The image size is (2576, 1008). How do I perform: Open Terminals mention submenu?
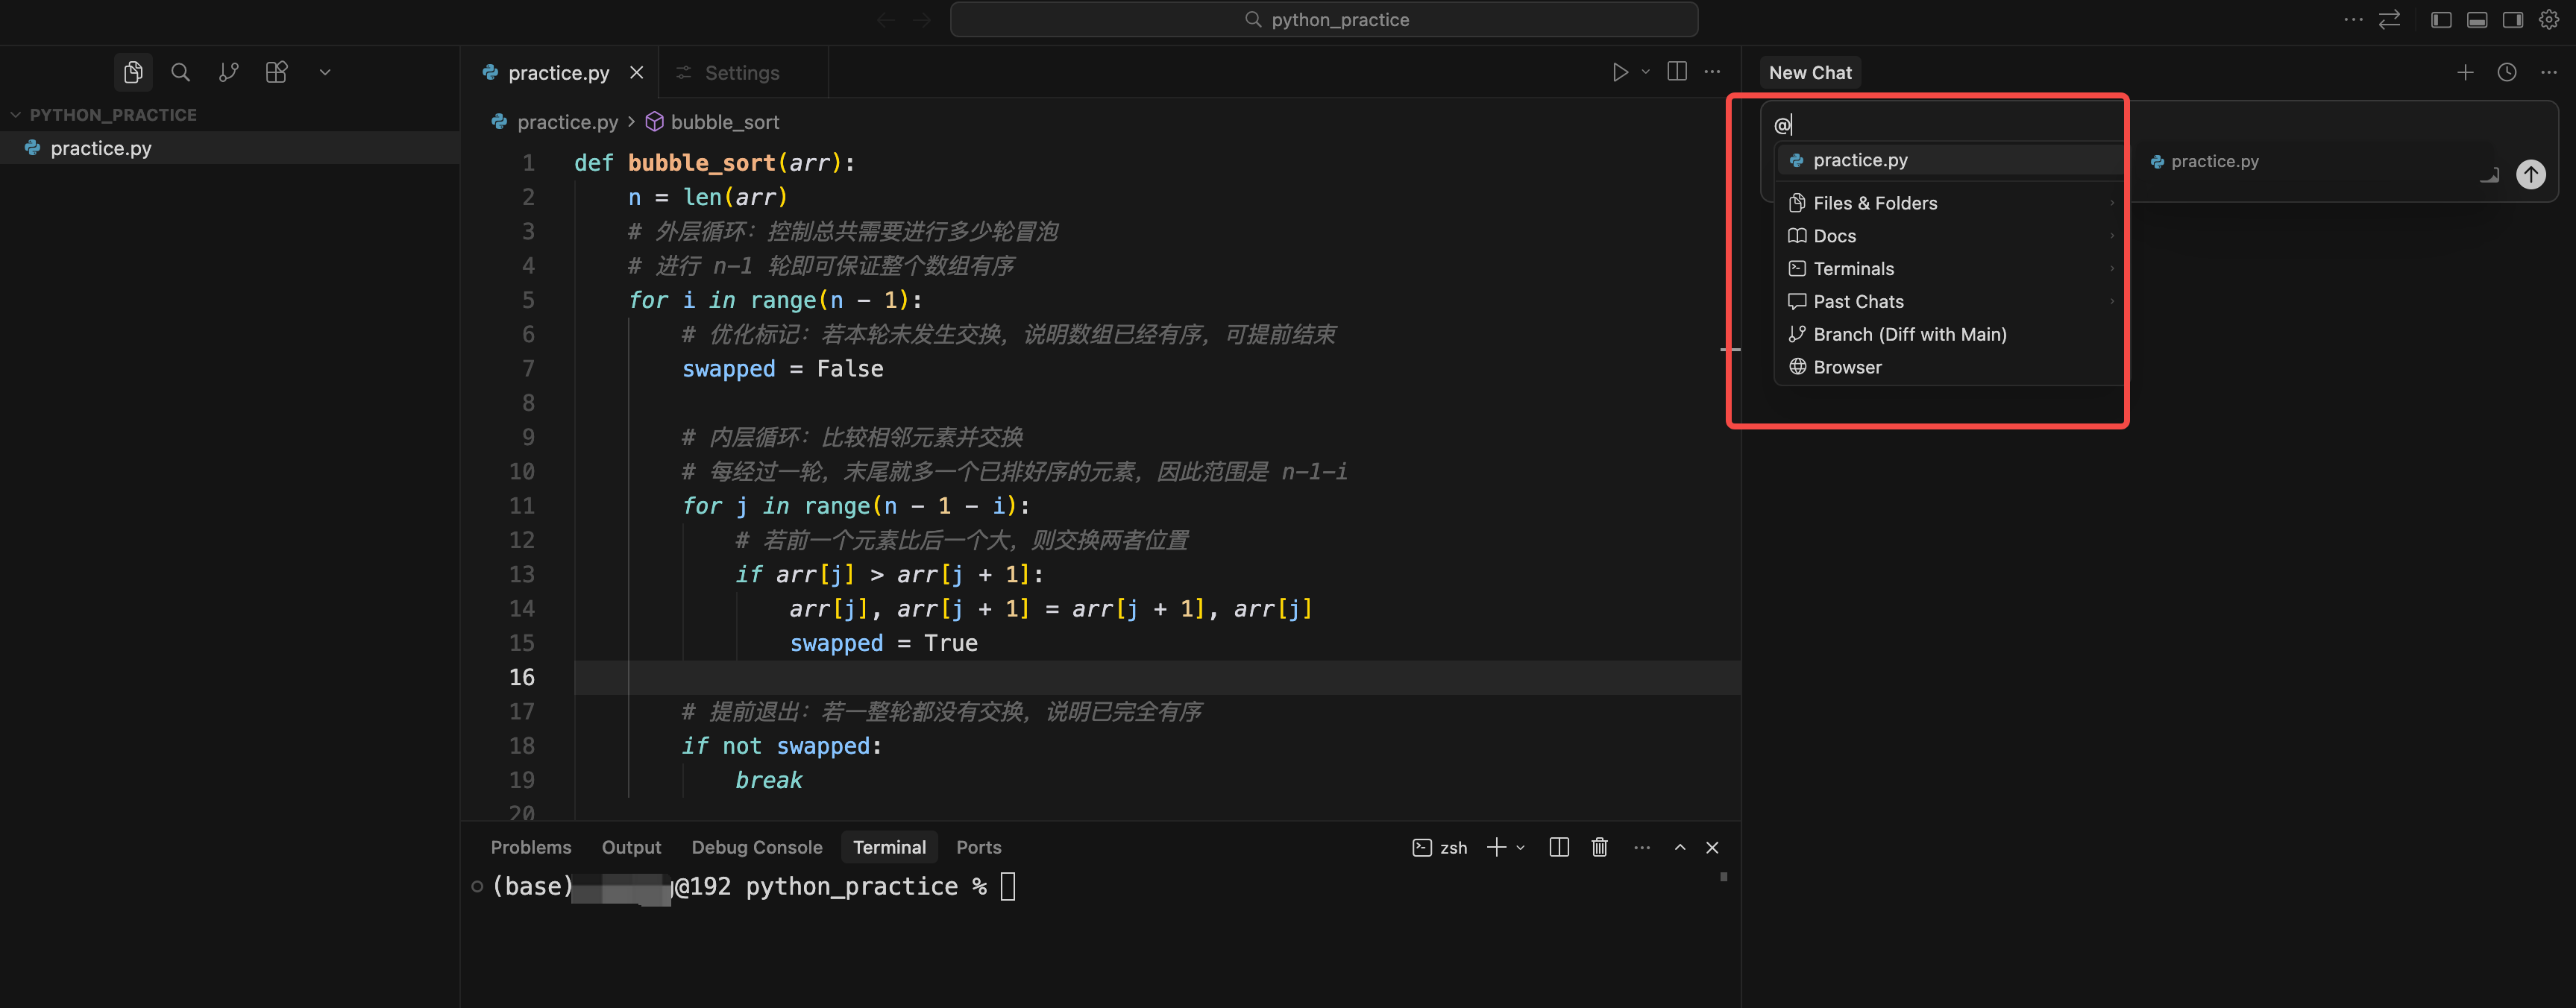pyautogui.click(x=1950, y=269)
